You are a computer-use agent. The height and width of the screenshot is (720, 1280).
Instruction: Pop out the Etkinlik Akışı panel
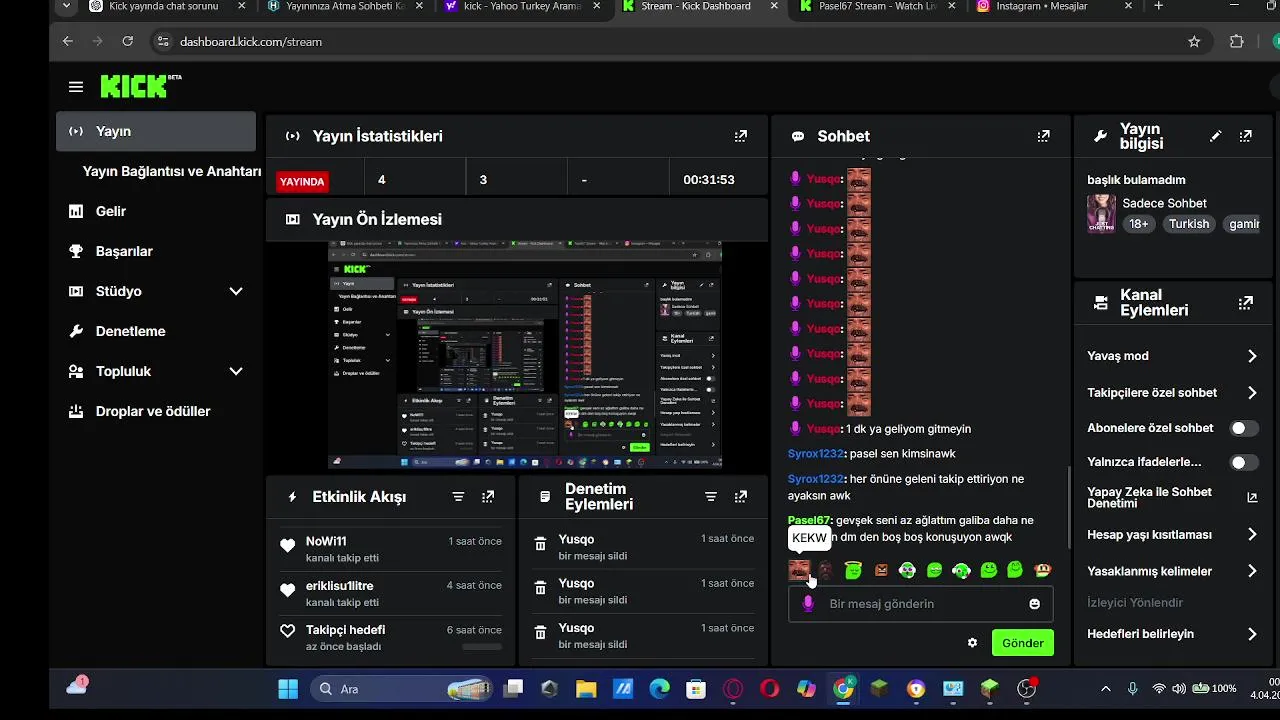coord(488,496)
